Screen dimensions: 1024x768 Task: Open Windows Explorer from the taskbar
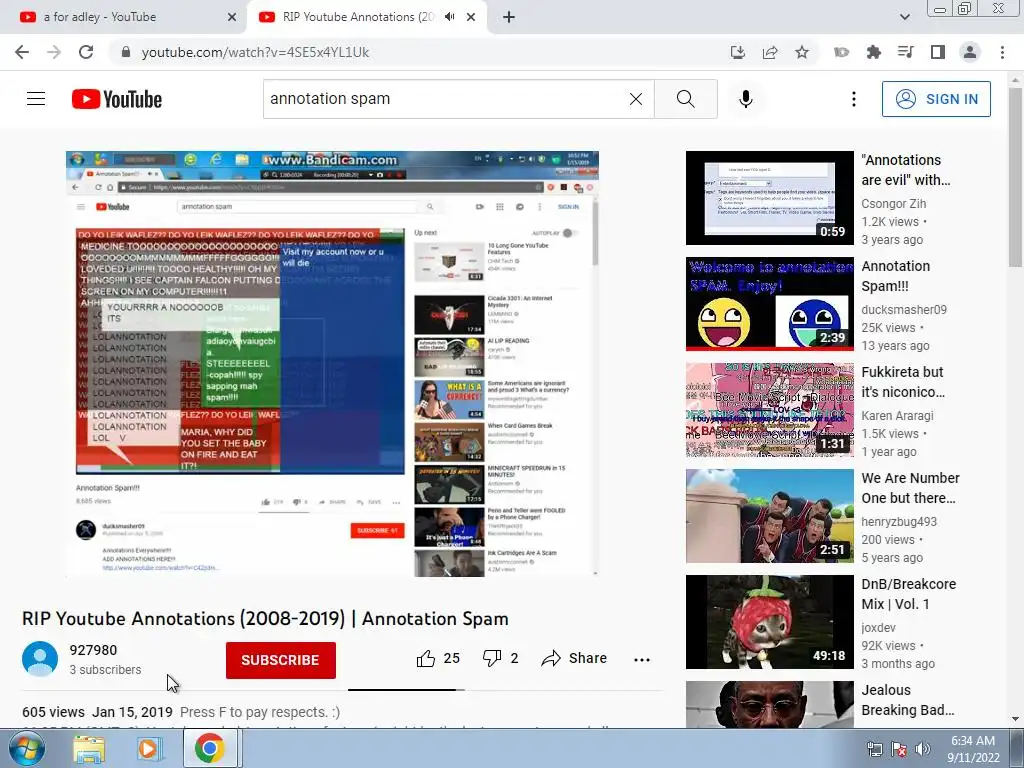89,749
